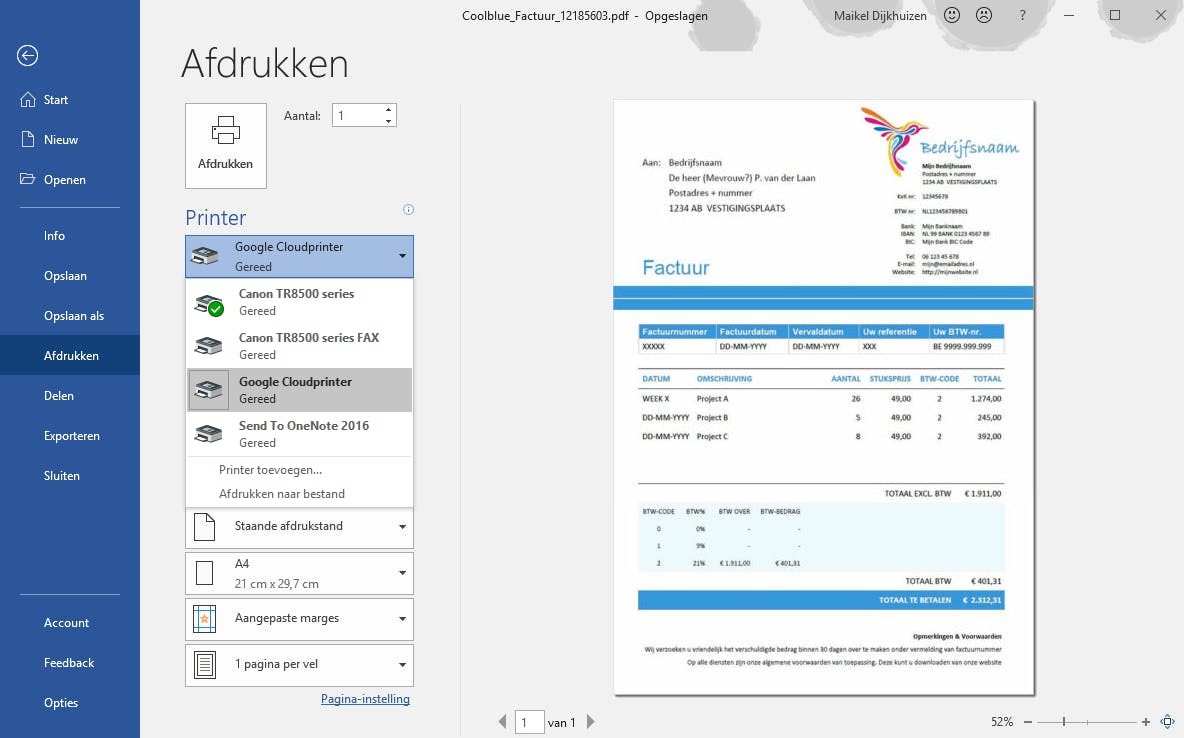Viewport: 1184px width, 738px height.
Task: Open the Opslaan als sidebar item
Action: [x=69, y=316]
